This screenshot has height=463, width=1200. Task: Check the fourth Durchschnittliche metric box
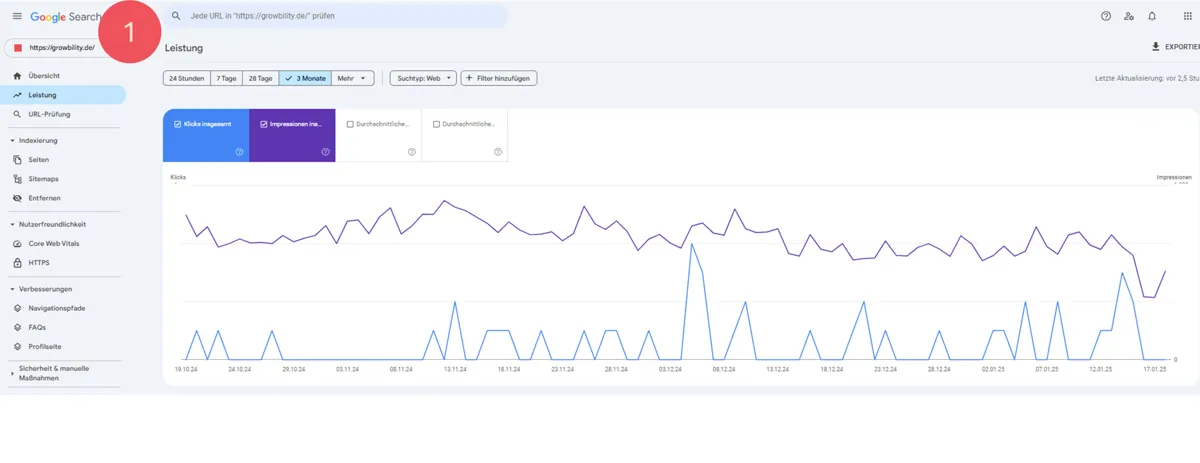point(436,124)
